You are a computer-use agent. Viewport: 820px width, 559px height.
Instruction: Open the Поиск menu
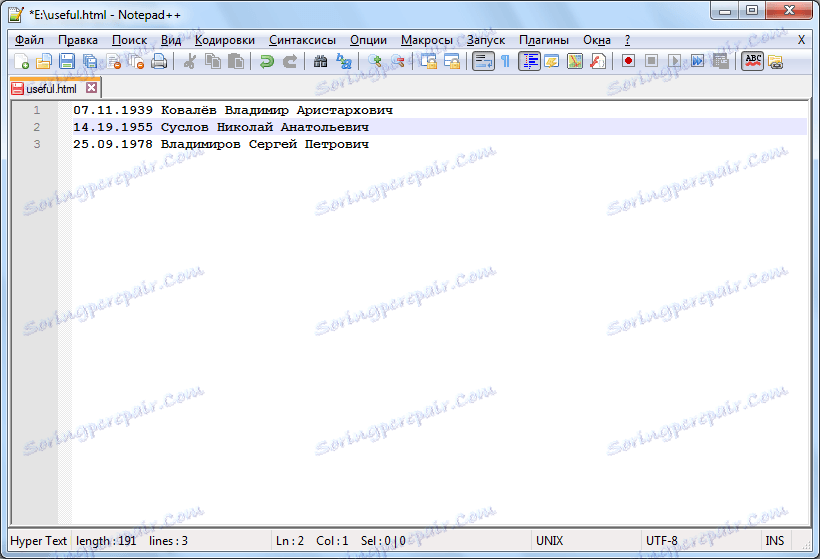pos(129,40)
